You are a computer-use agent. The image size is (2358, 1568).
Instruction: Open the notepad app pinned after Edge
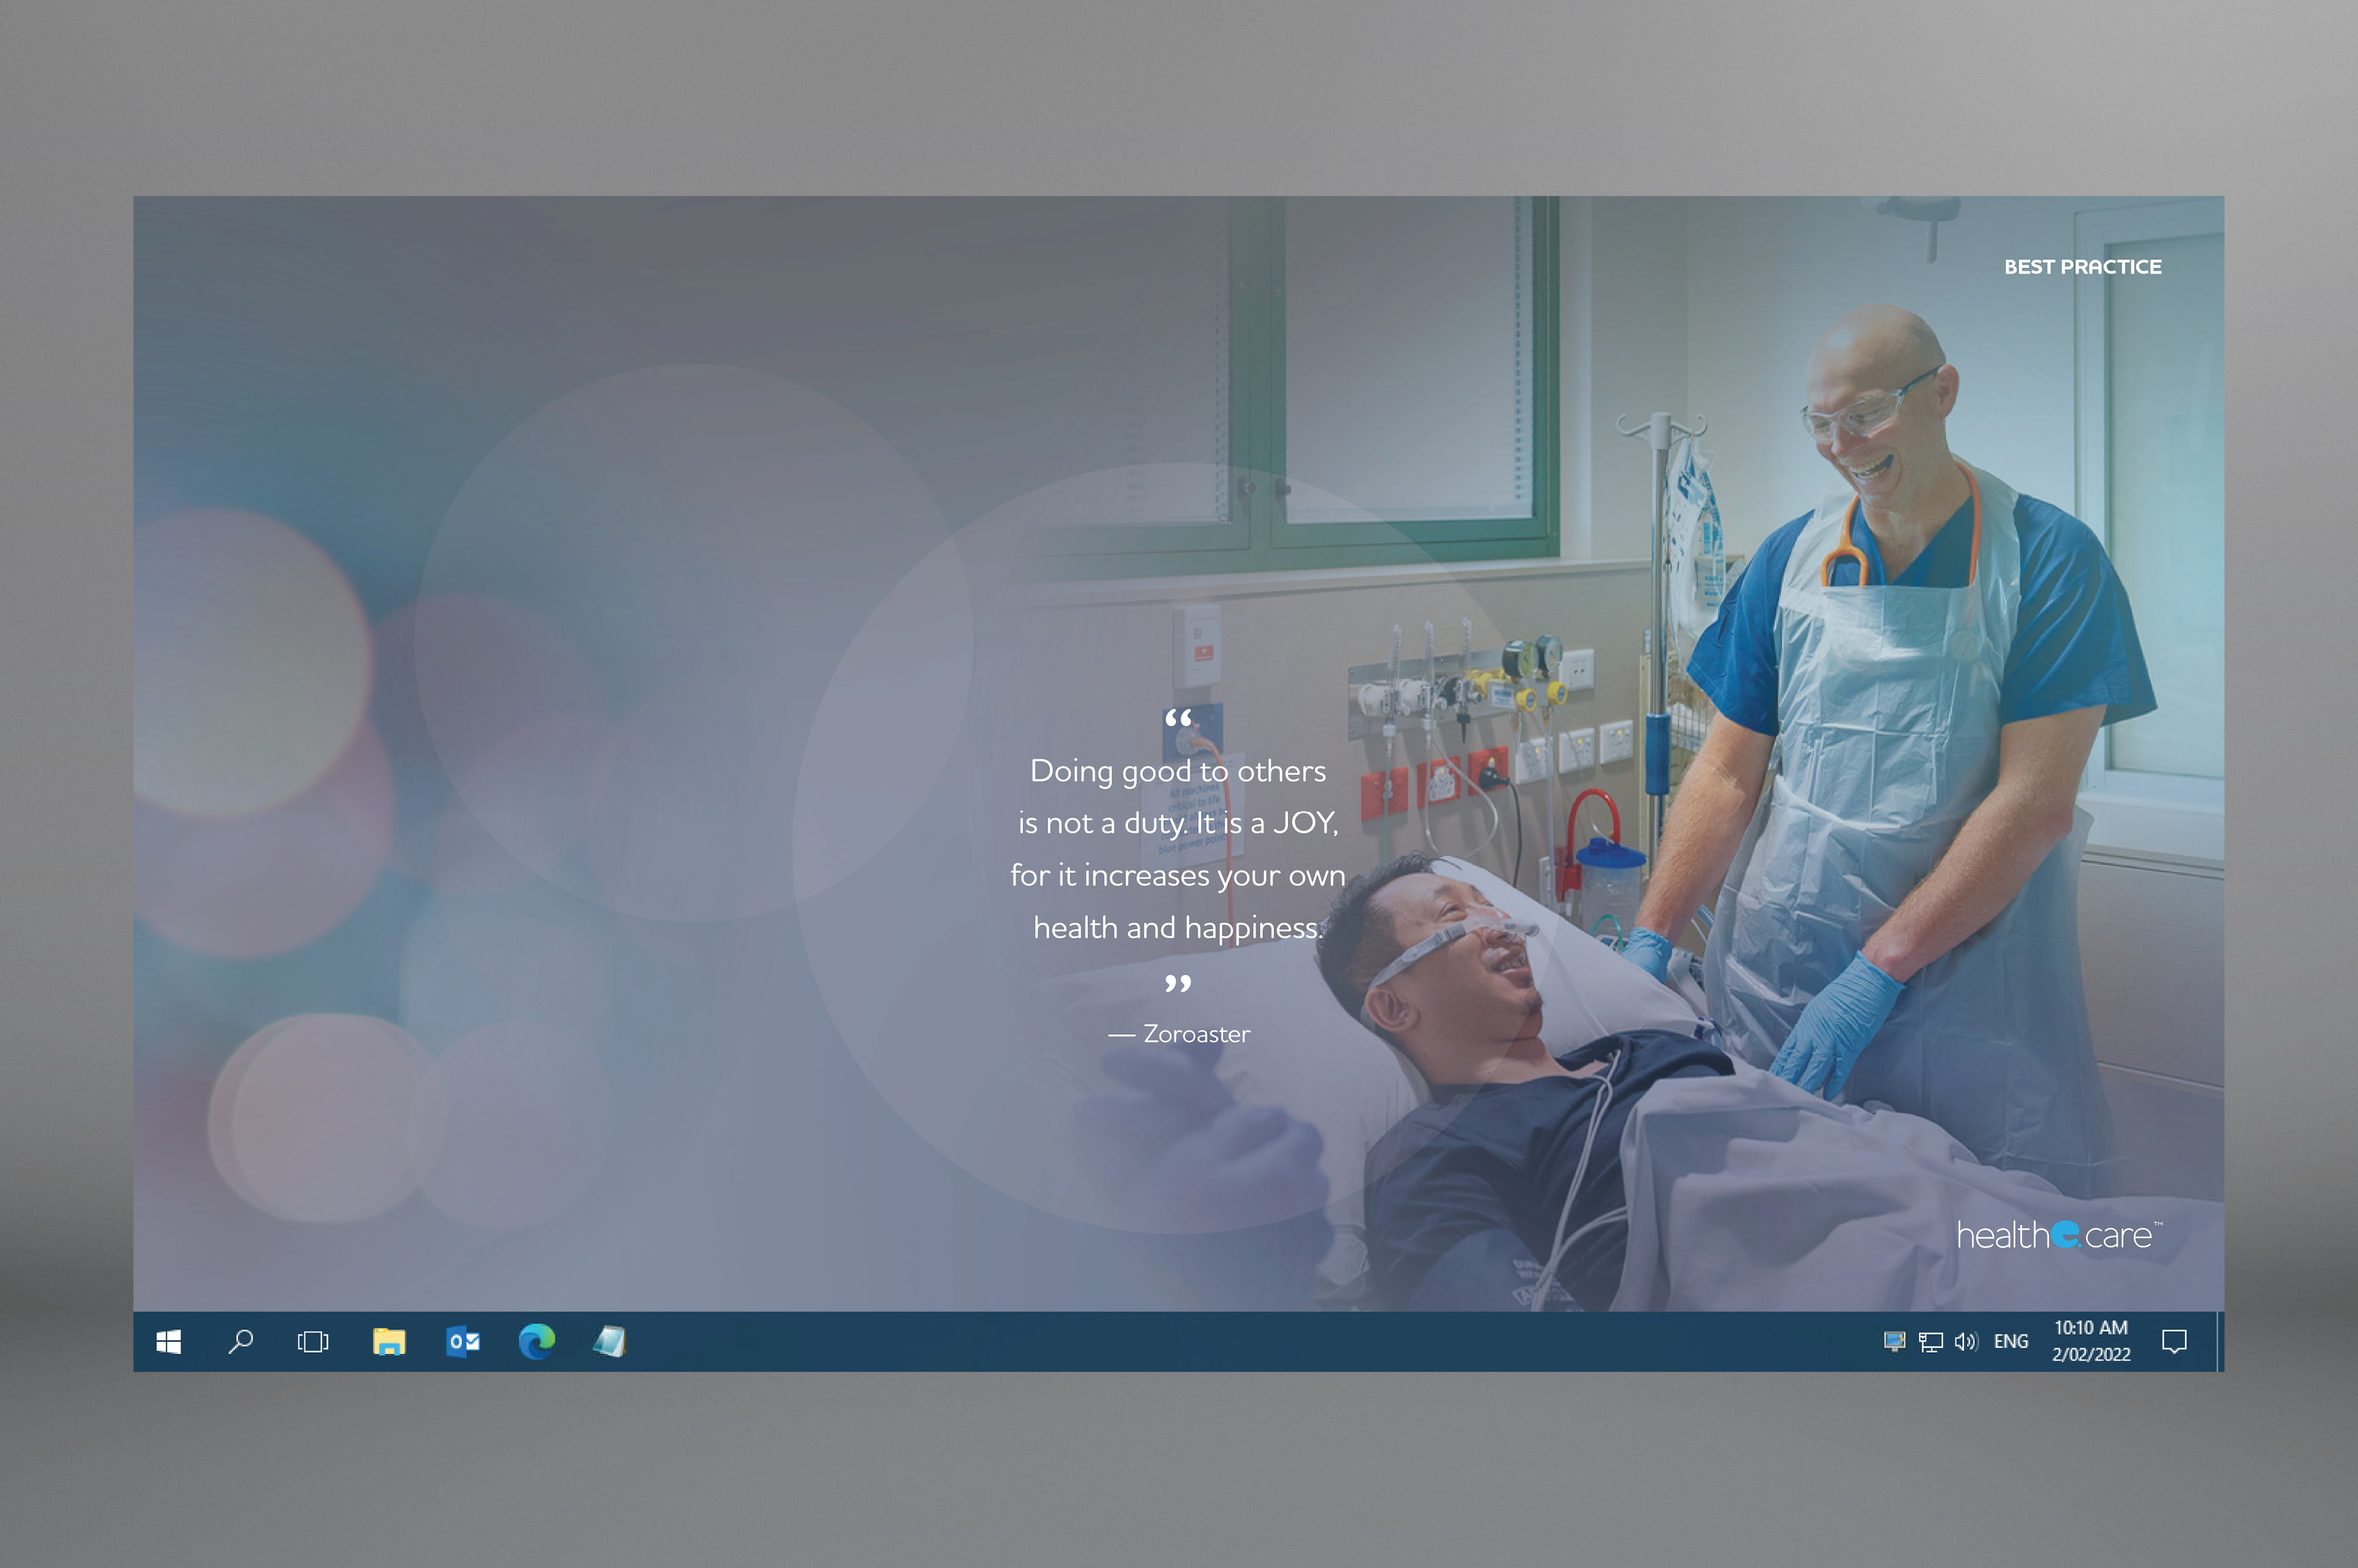610,1341
